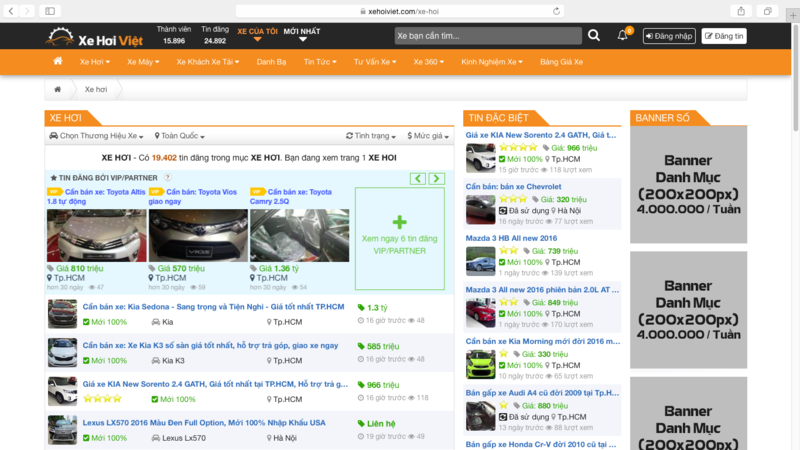Click the first Banner Danh Mục ad
800x450 pixels.
(688, 184)
